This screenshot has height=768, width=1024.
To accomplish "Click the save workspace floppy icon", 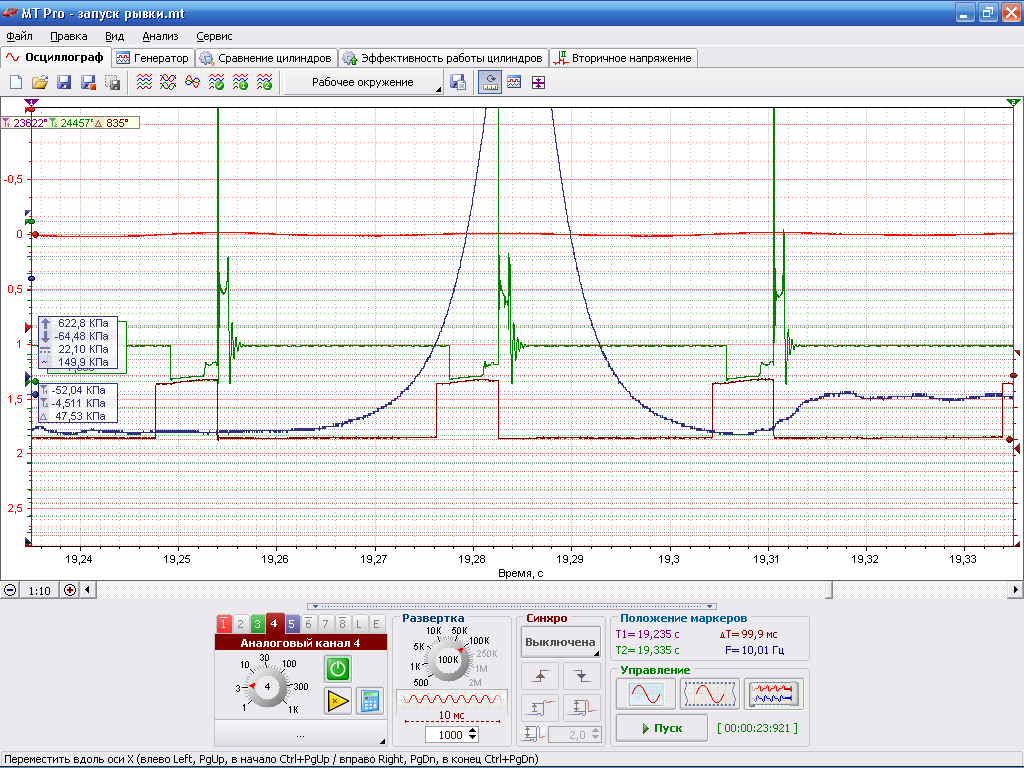I will [x=458, y=82].
